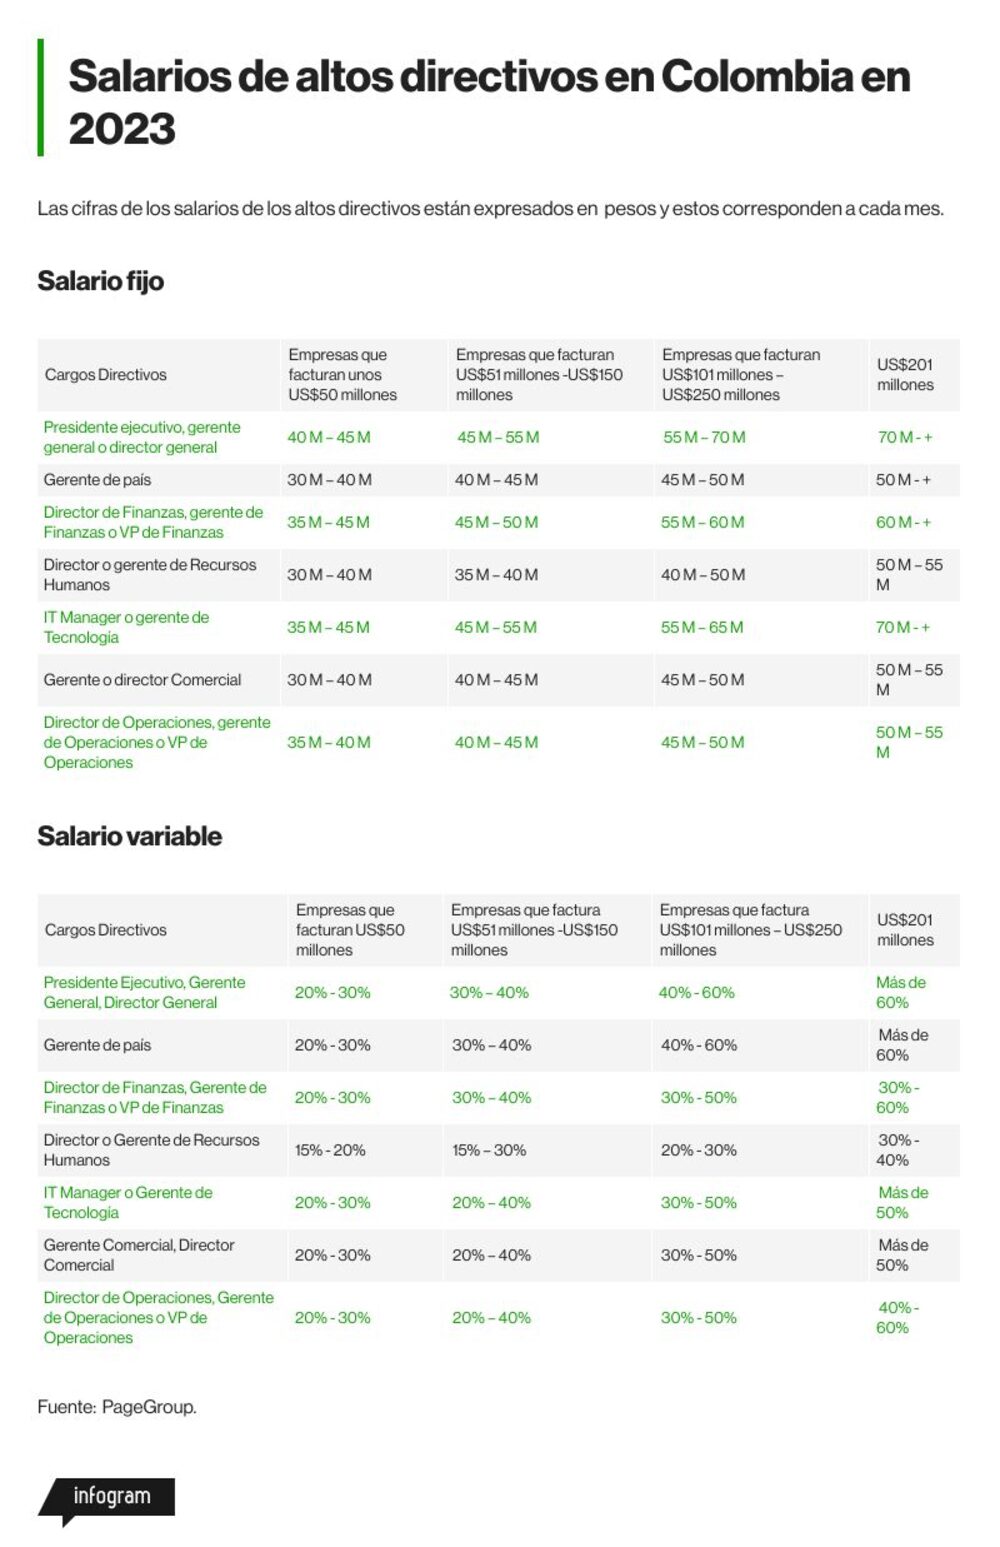The height and width of the screenshot is (1547, 1000).
Task: Select 'Gerente o director Comercial' row label
Action: point(142,680)
